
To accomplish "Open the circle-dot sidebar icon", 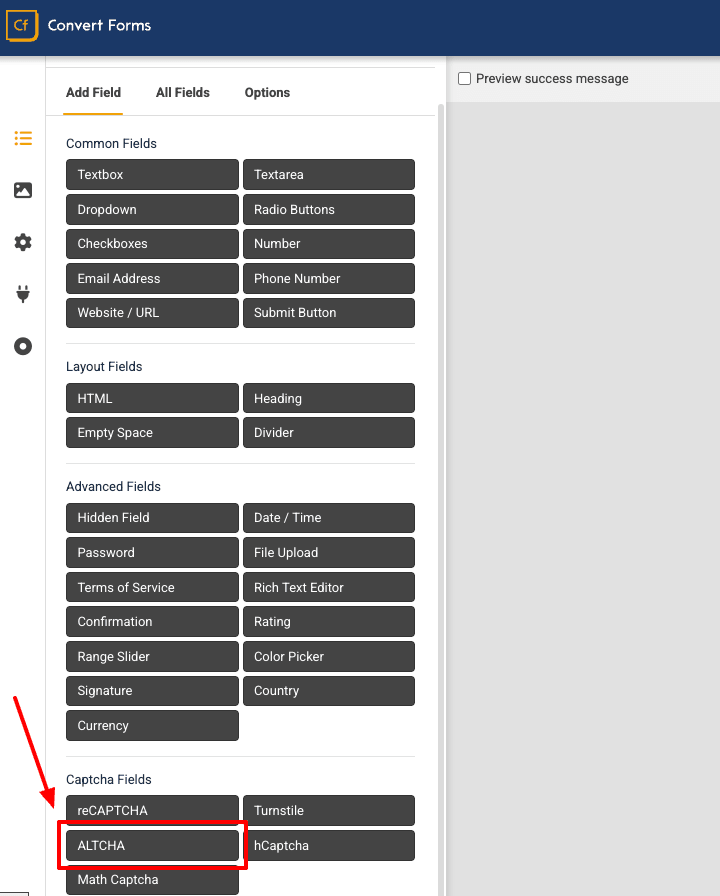I will 23,346.
